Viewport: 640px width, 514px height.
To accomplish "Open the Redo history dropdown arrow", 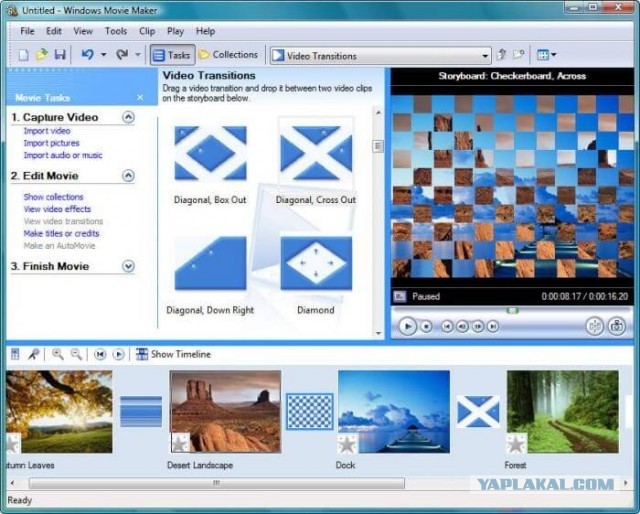I will point(138,55).
